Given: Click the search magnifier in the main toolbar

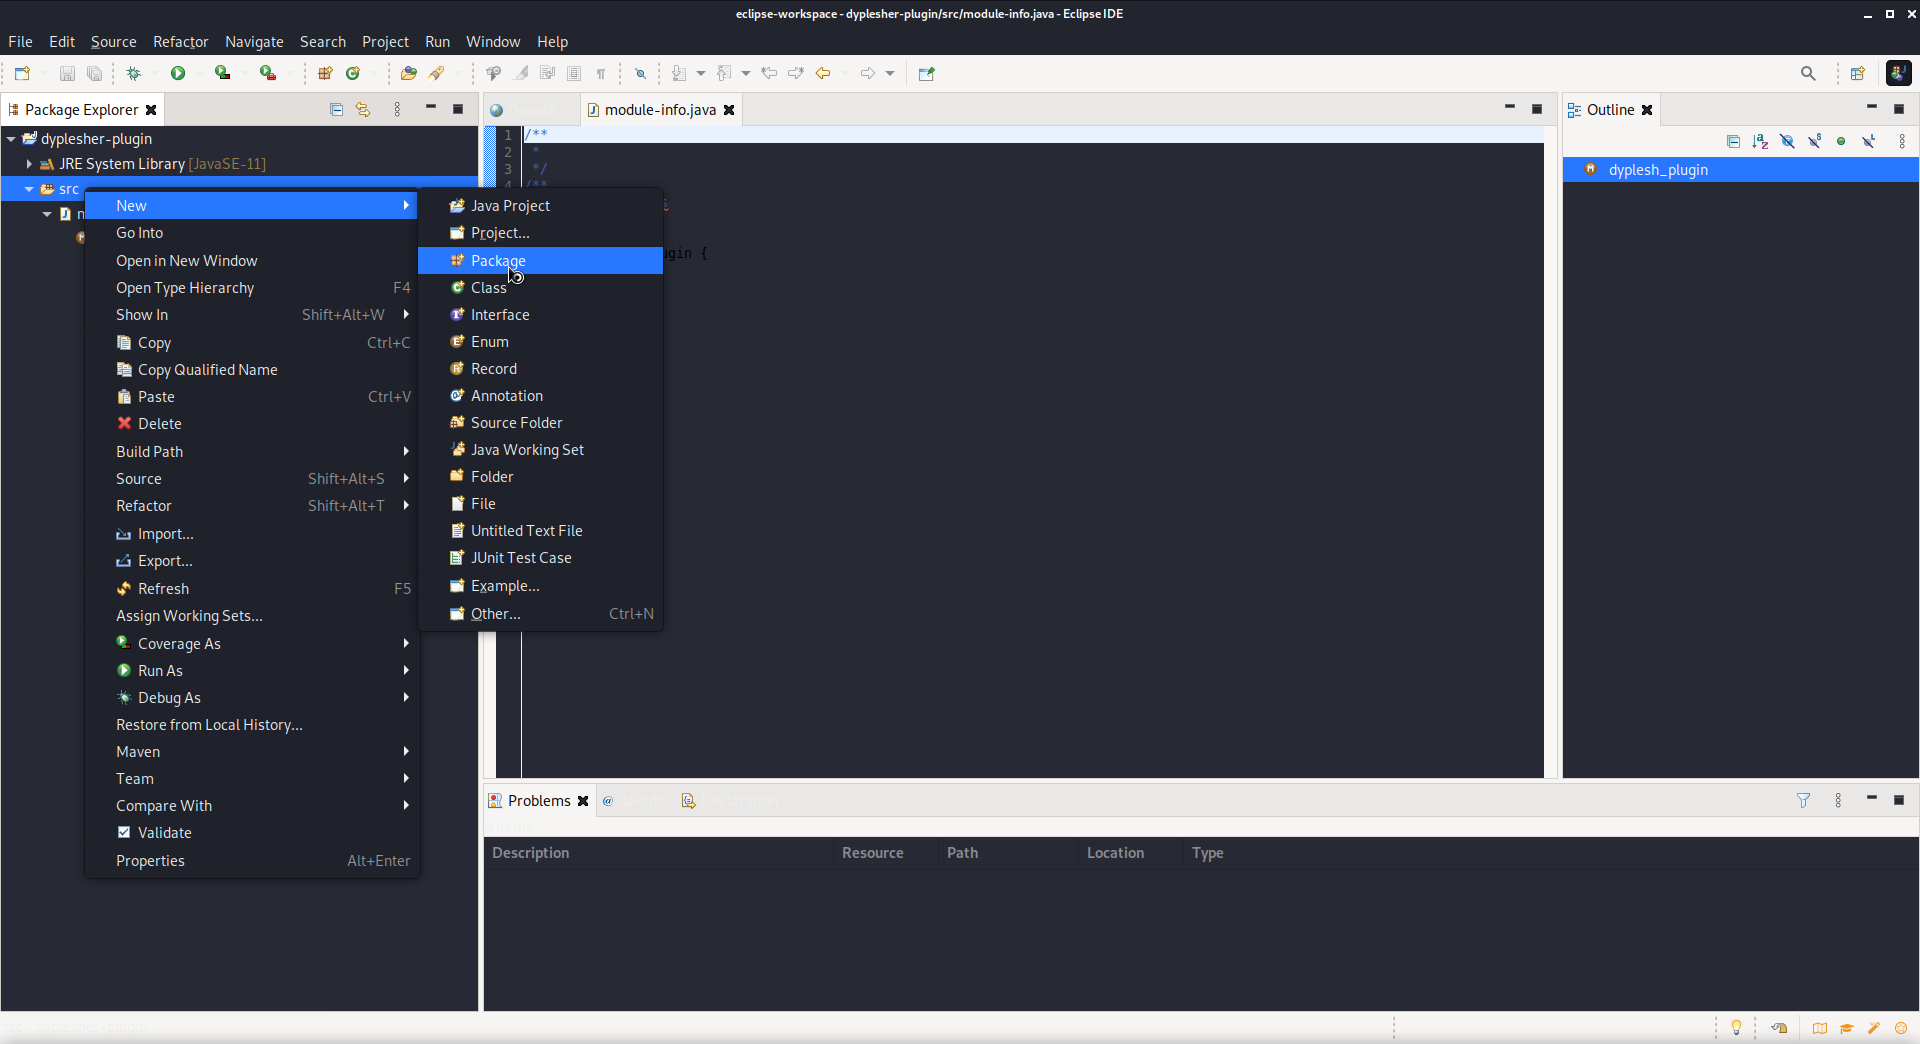Looking at the screenshot, I should (1808, 73).
